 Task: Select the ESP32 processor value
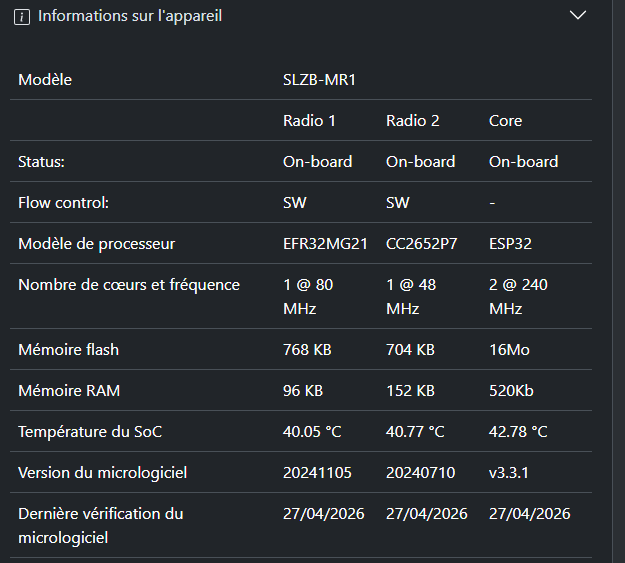coord(510,244)
